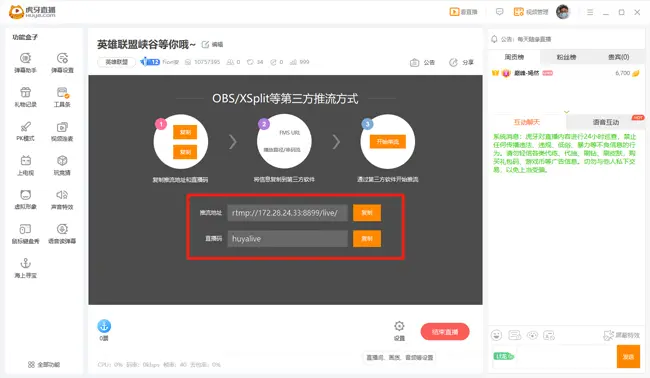This screenshot has height=378, width=650.
Task: Switch to the 粉丝榜 fans ranking tab
Action: click(566, 57)
